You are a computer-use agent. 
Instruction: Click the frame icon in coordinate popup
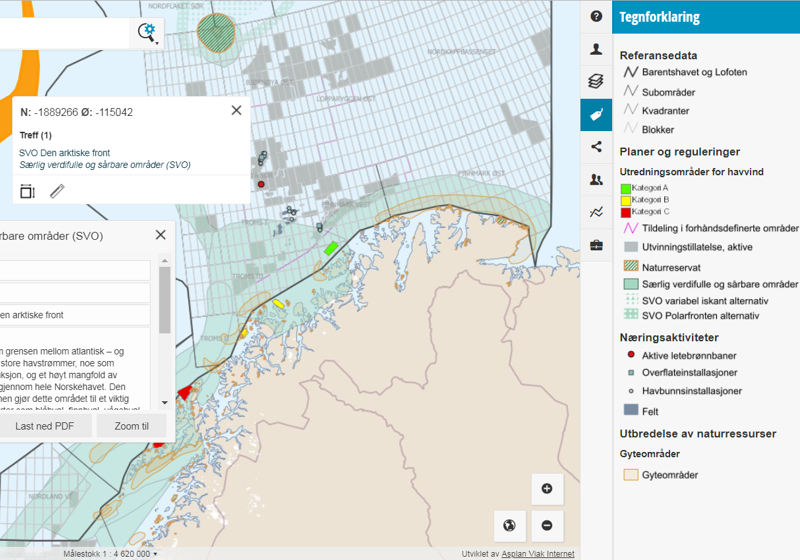pos(27,191)
